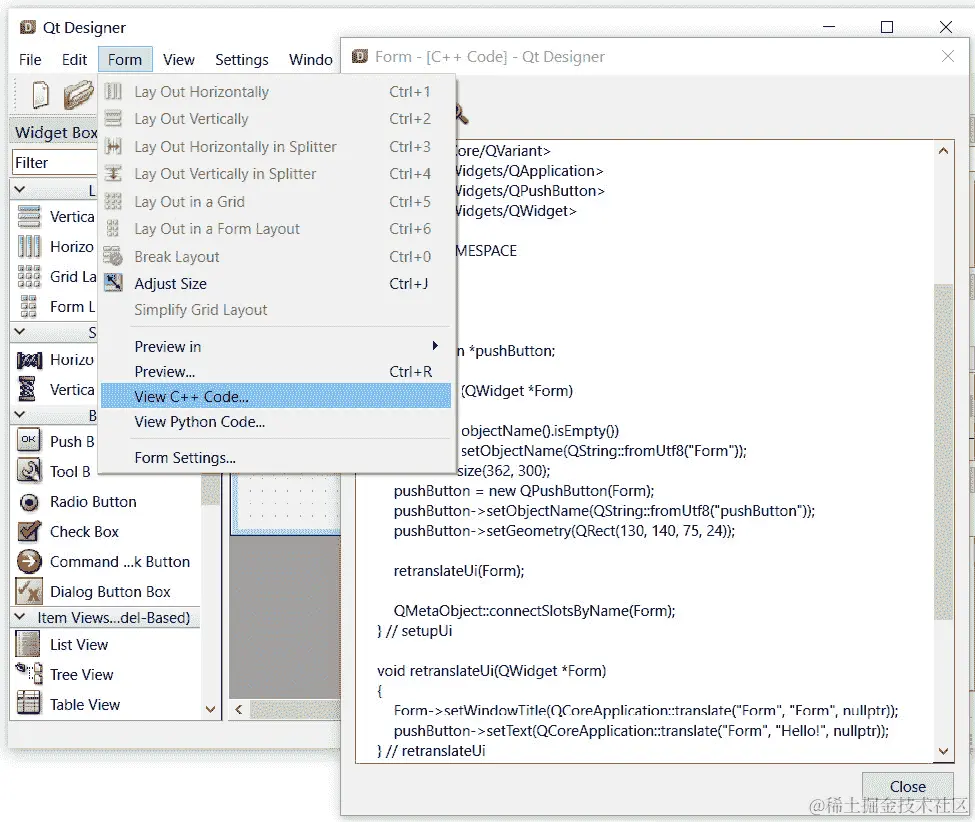Select the Table View widget icon

point(29,703)
